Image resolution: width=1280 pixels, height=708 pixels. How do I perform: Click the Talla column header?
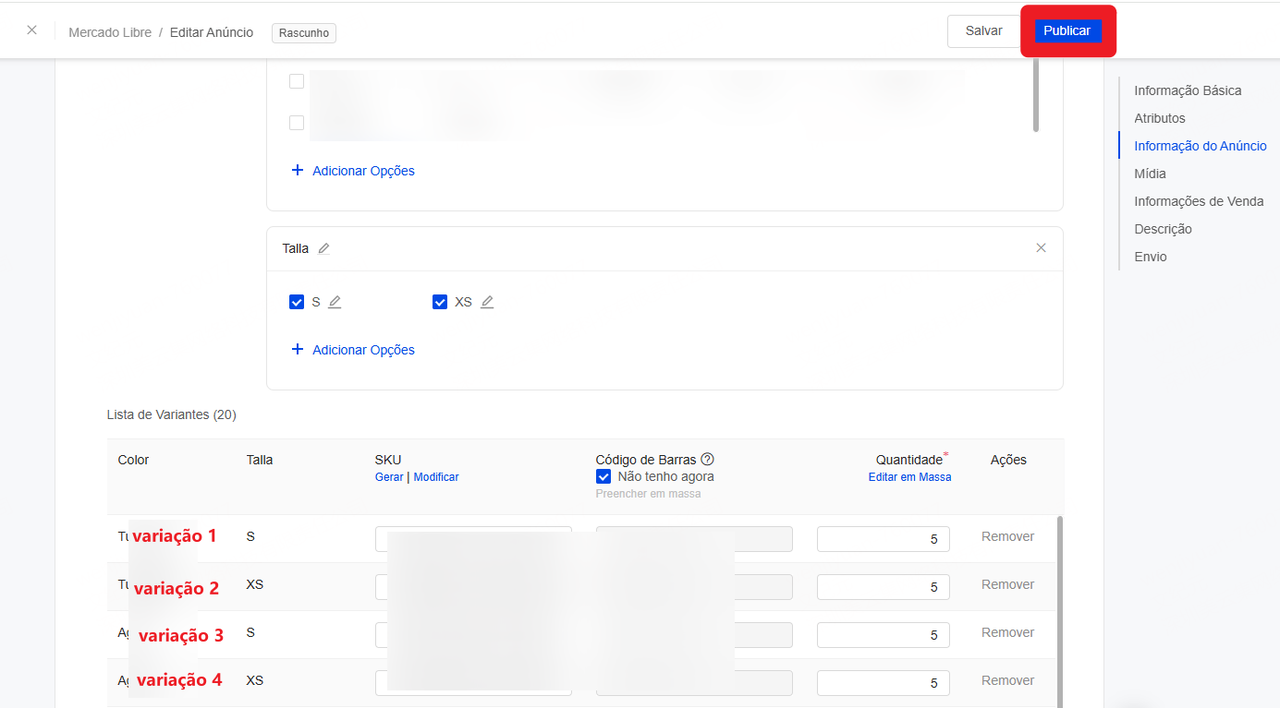[x=259, y=460]
